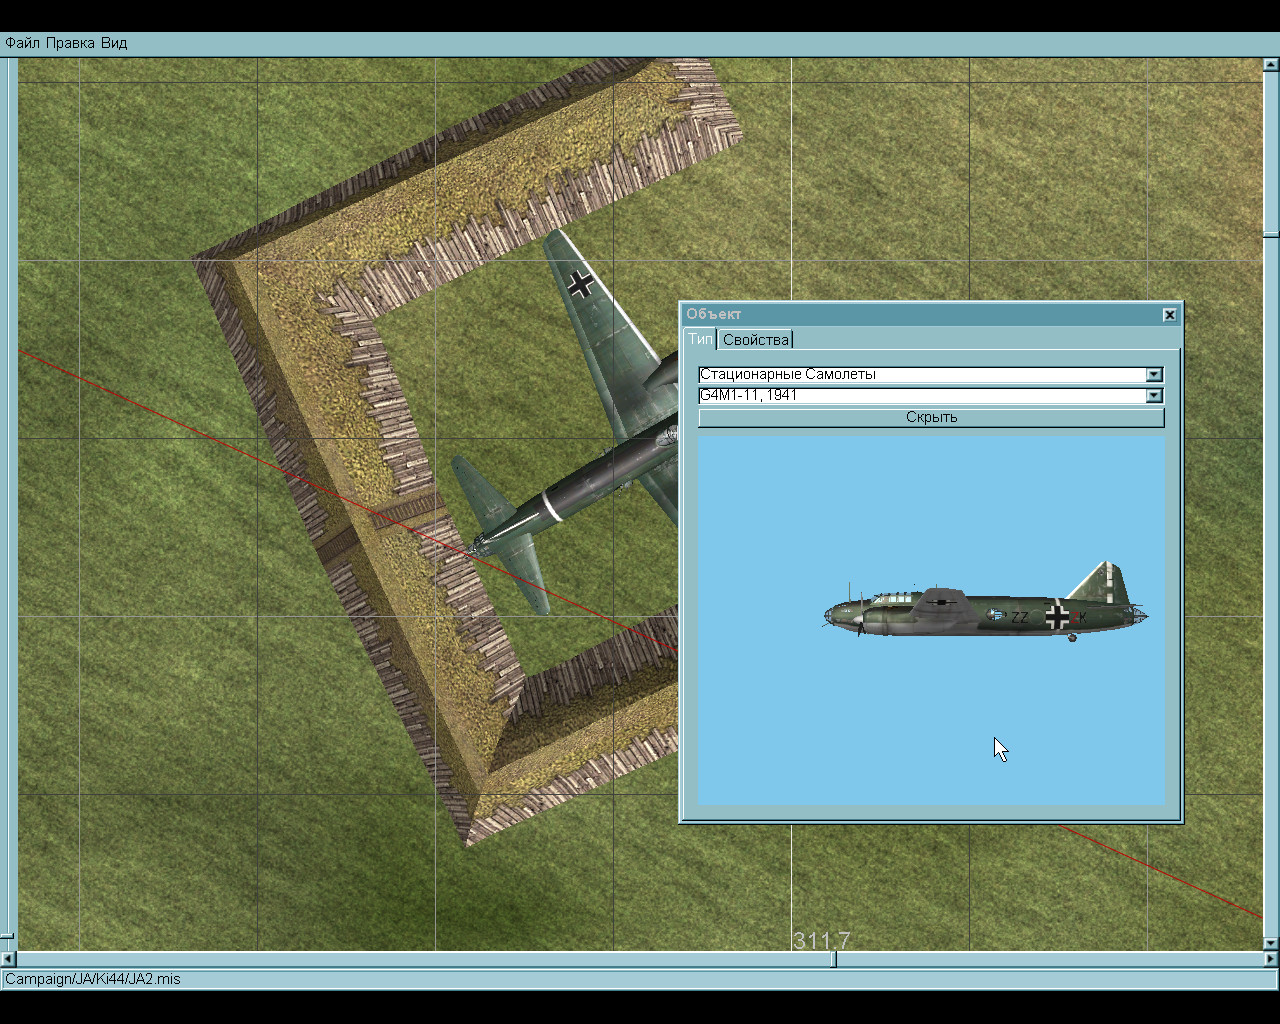Image resolution: width=1280 pixels, height=1024 pixels.
Task: Click the Скрыть button
Action: point(931,417)
